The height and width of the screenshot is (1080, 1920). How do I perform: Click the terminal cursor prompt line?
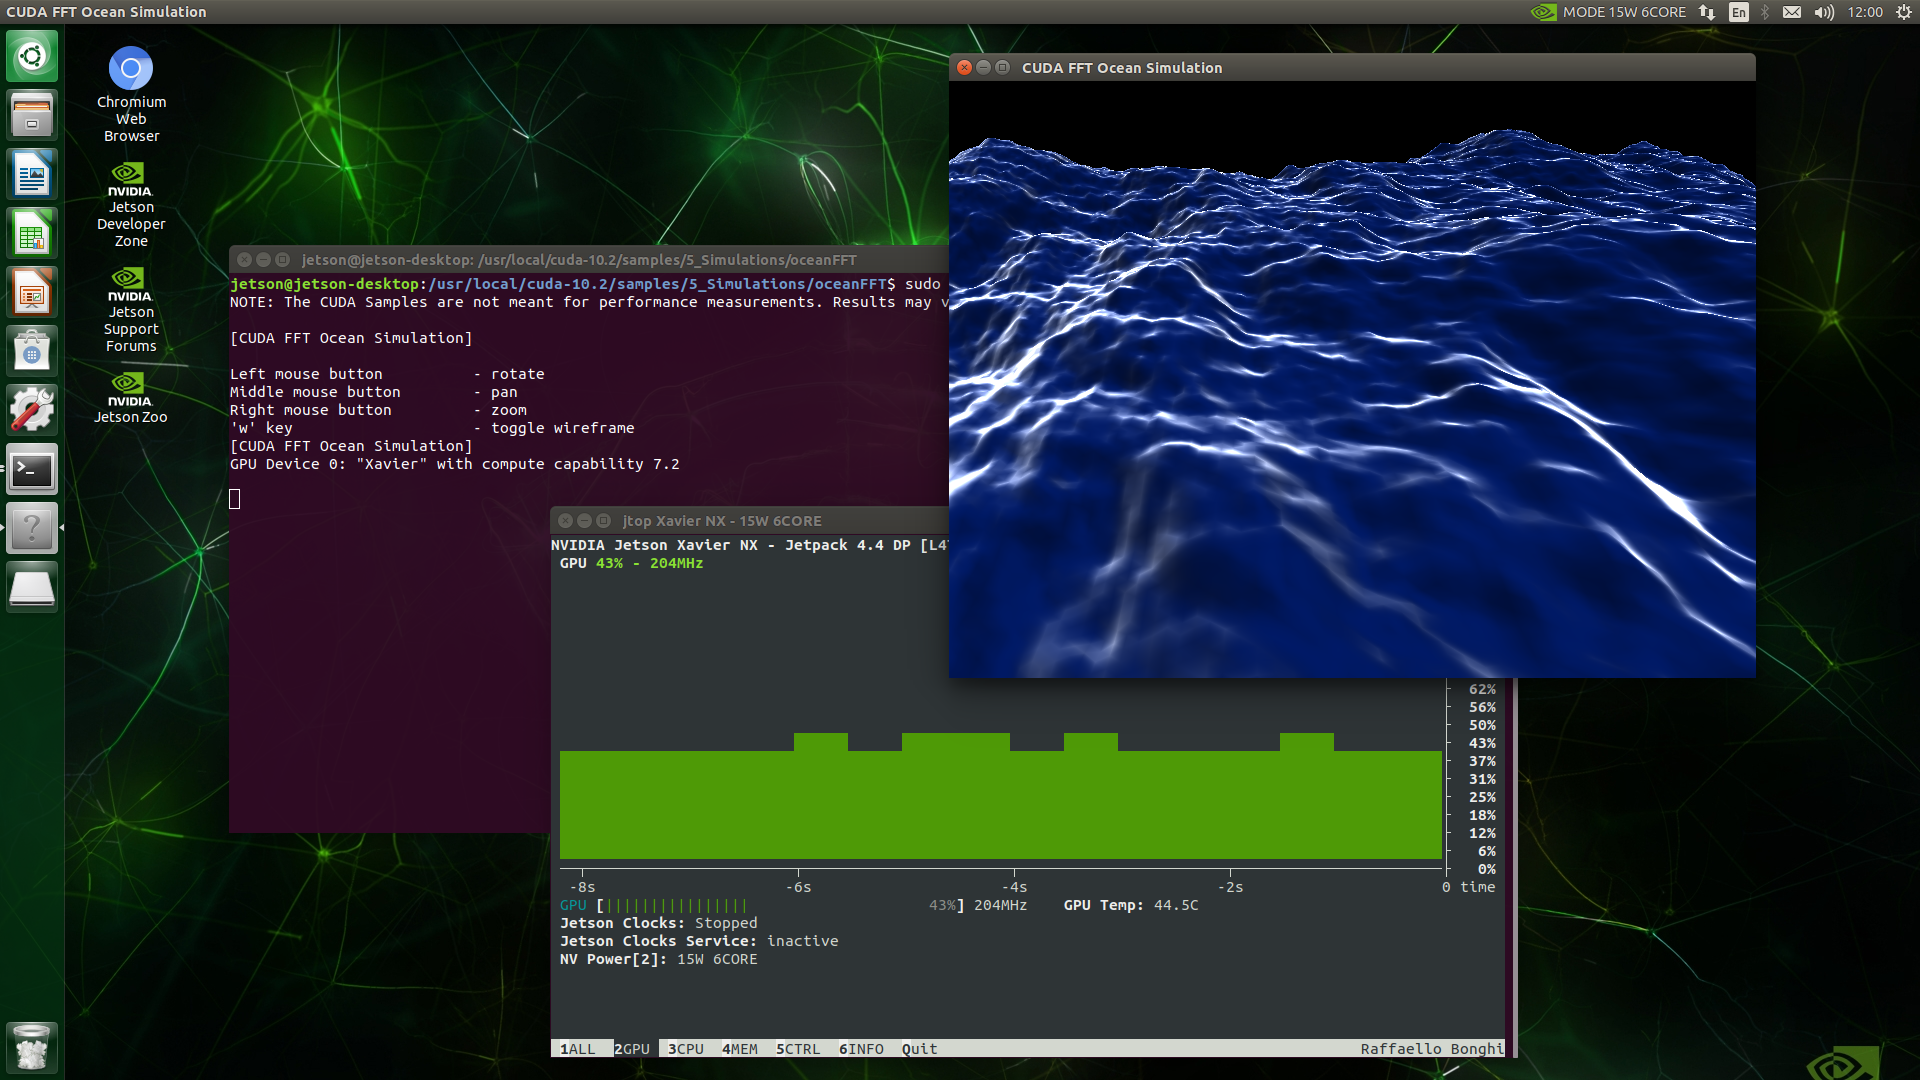tap(235, 499)
